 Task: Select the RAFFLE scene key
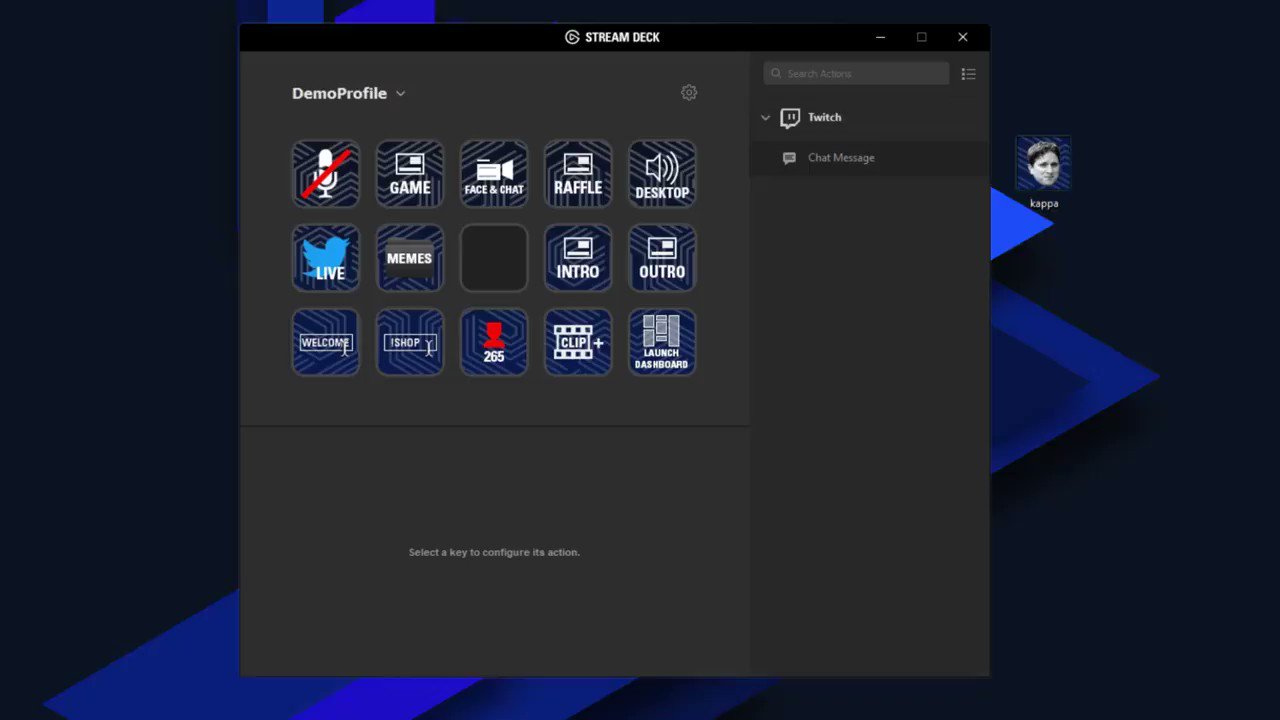[578, 174]
